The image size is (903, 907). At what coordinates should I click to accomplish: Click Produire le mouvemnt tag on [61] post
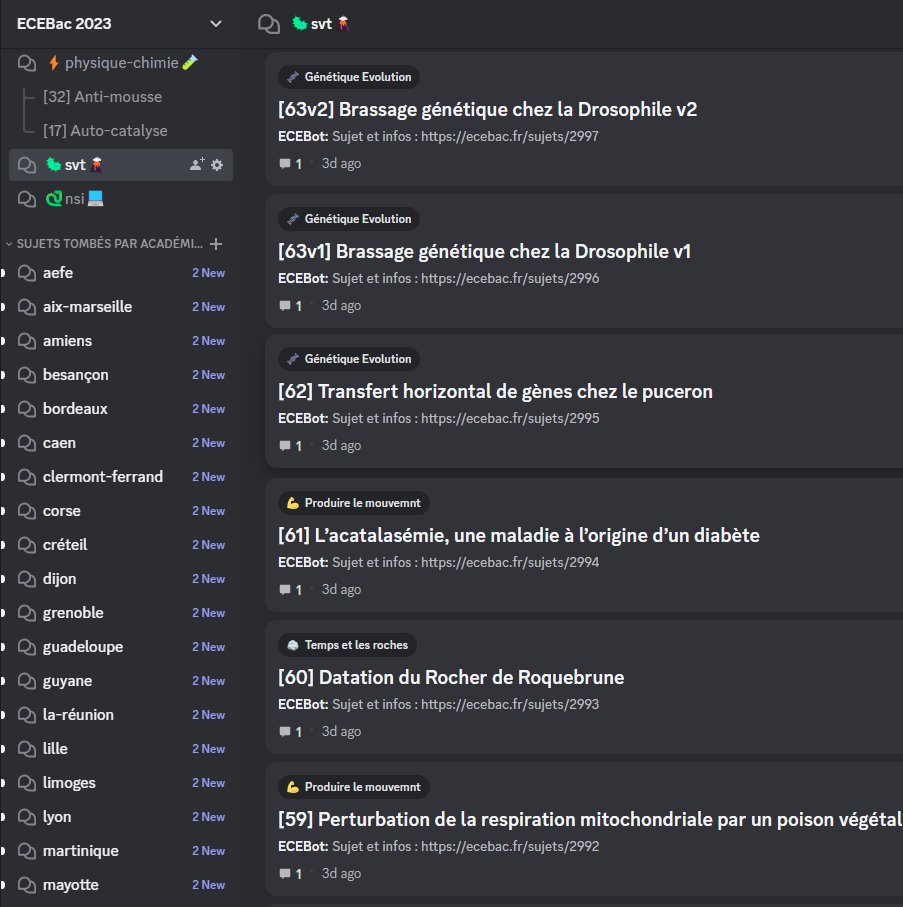tap(353, 503)
